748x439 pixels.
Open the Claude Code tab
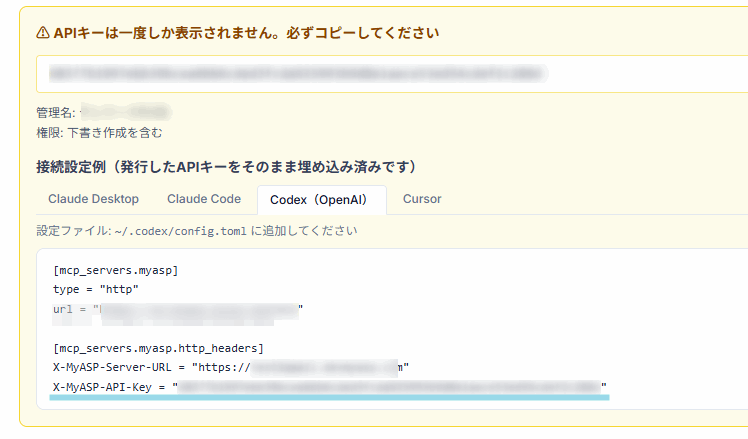pyautogui.click(x=204, y=199)
